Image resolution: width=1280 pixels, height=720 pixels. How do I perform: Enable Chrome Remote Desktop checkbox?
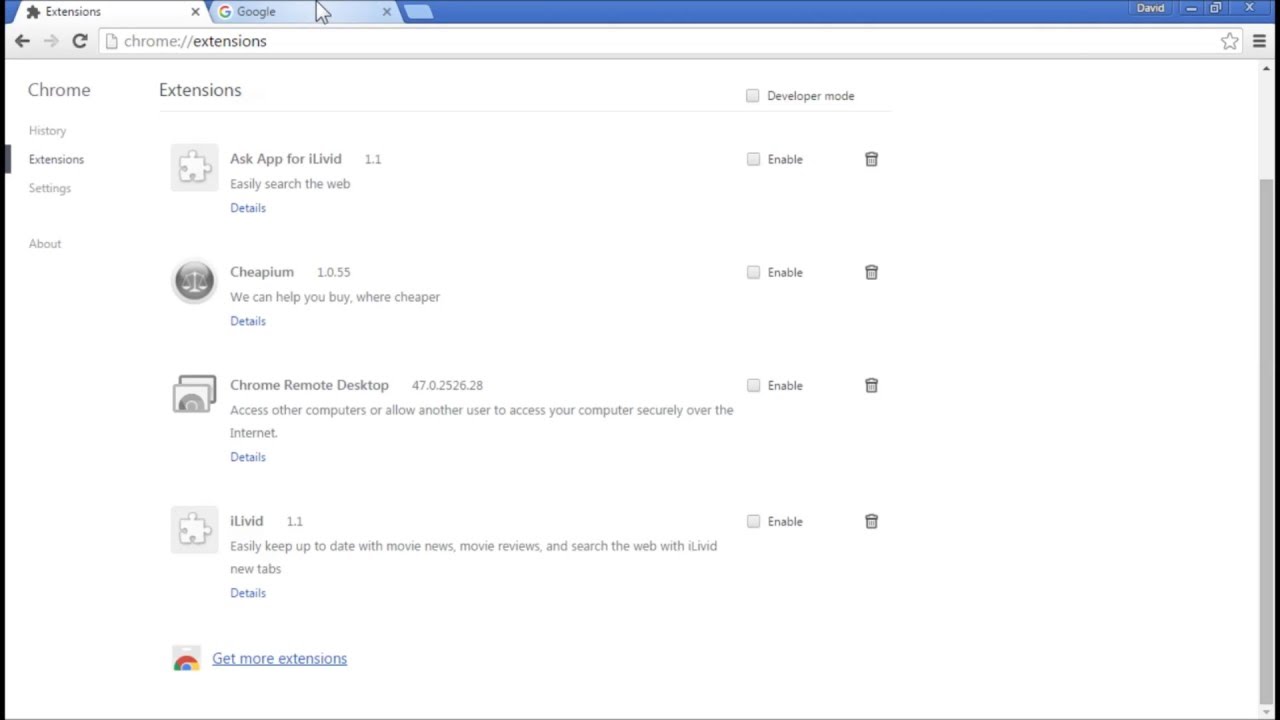[753, 385]
